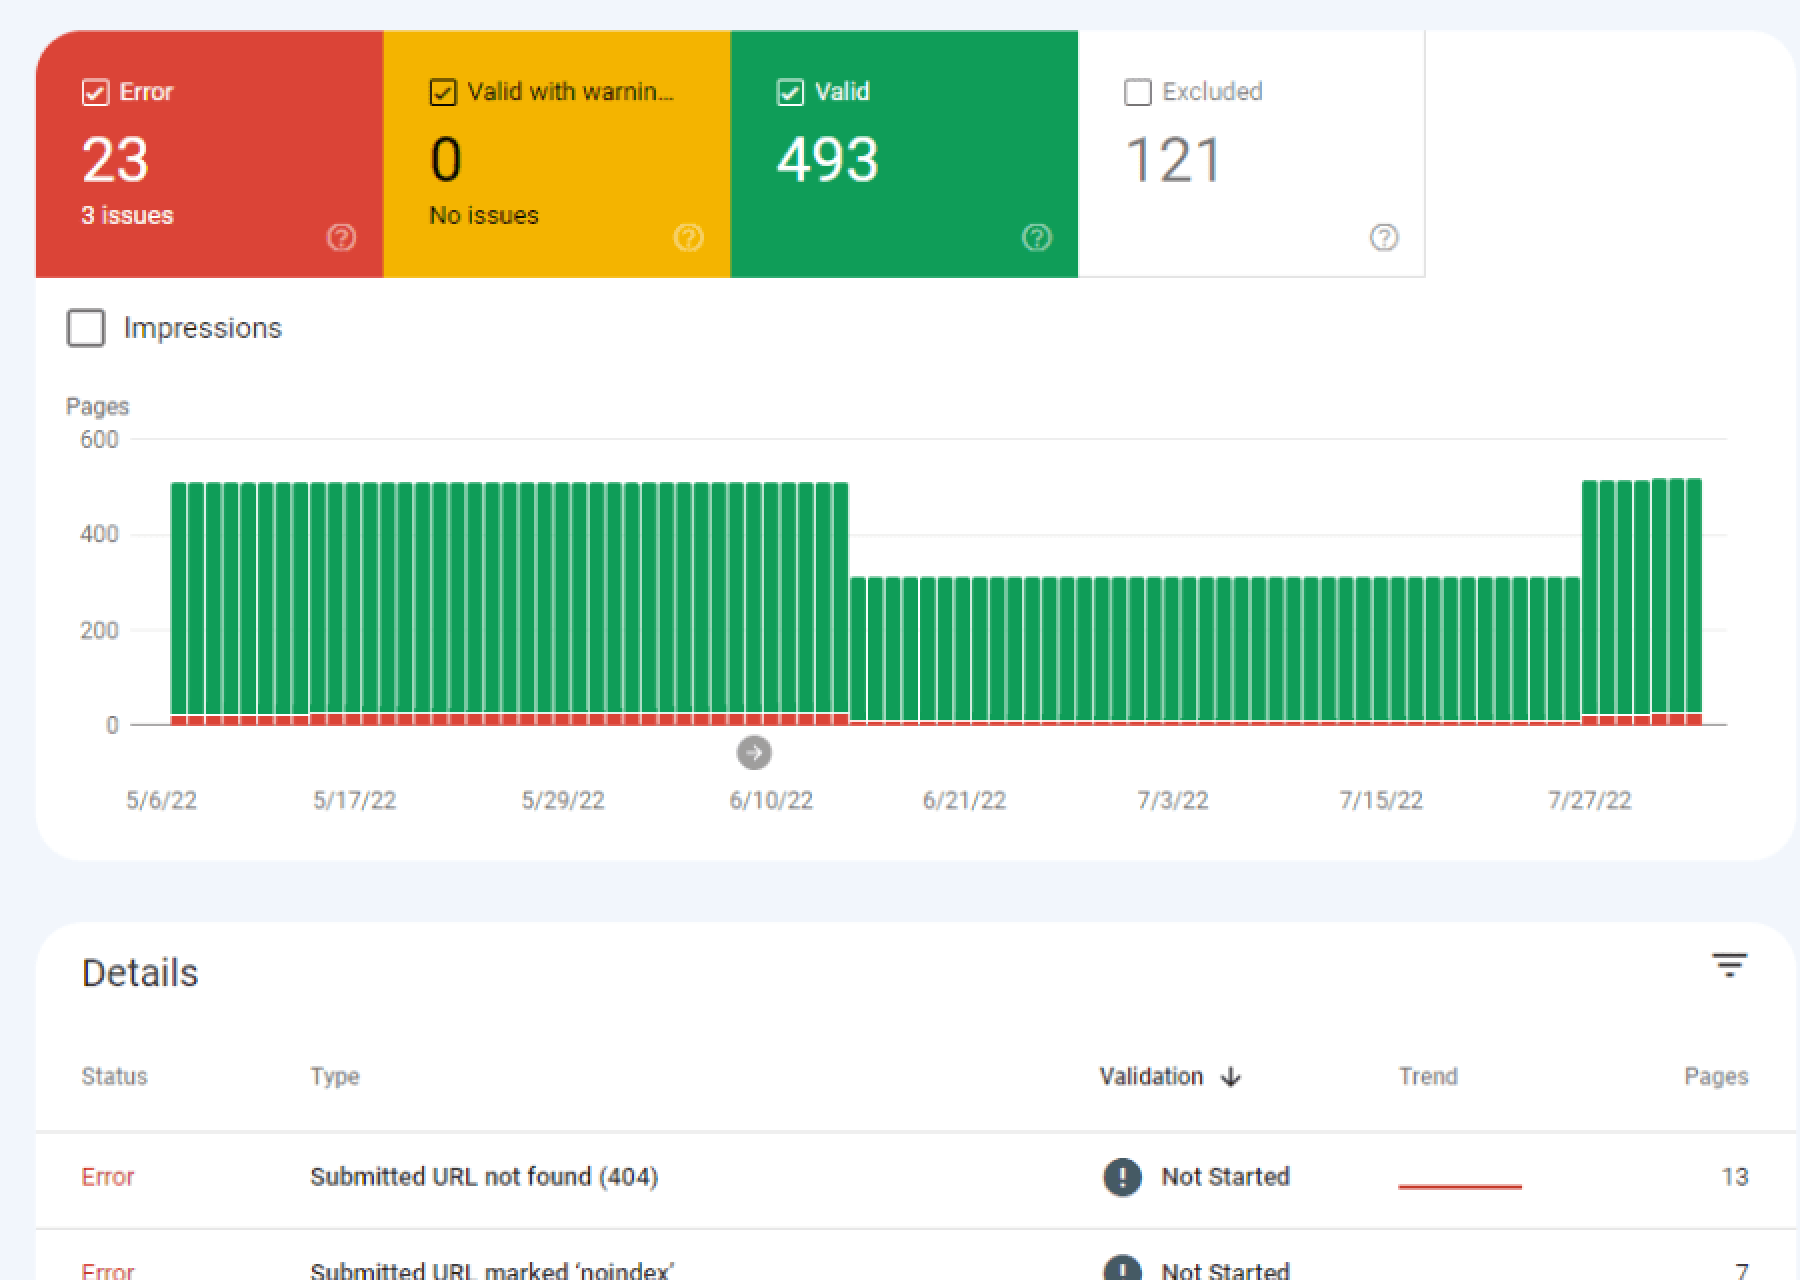The image size is (1800, 1280).
Task: Open help for Valid with warnings count
Action: point(688,239)
